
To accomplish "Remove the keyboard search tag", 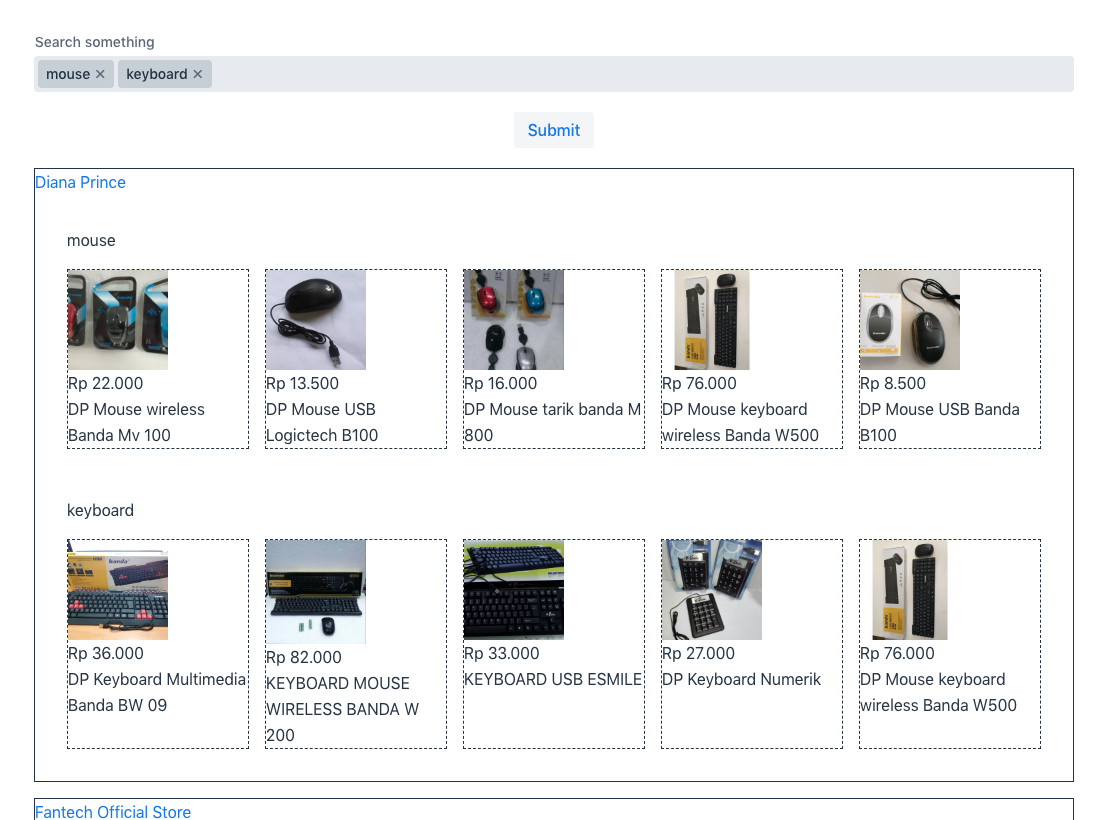I will 198,74.
